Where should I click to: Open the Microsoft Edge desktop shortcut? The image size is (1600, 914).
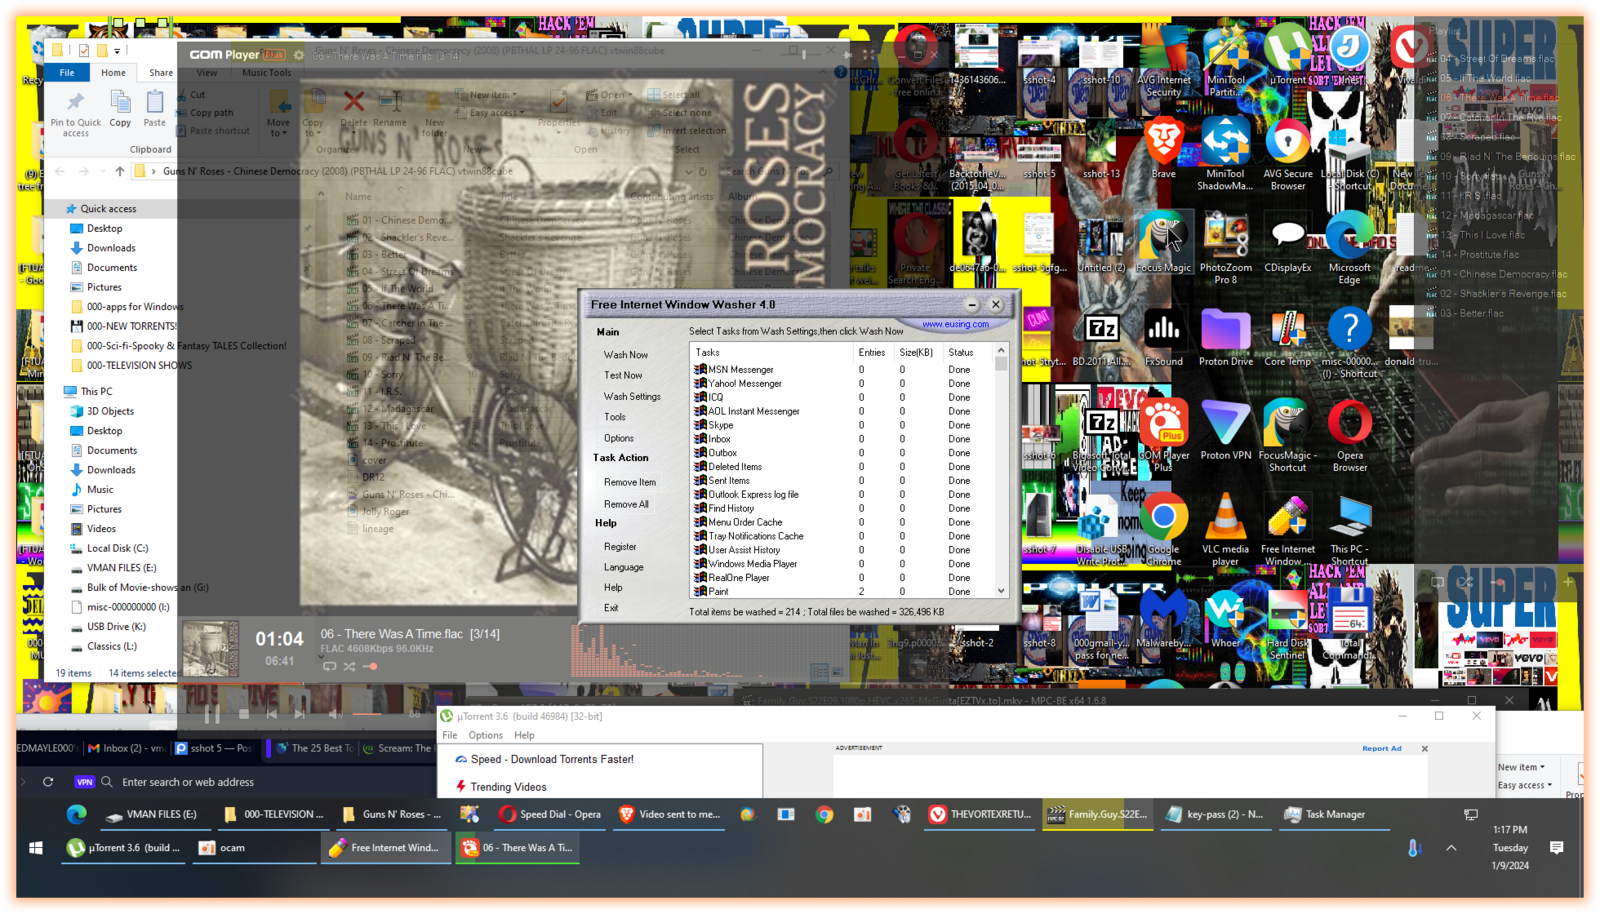click(x=1349, y=247)
